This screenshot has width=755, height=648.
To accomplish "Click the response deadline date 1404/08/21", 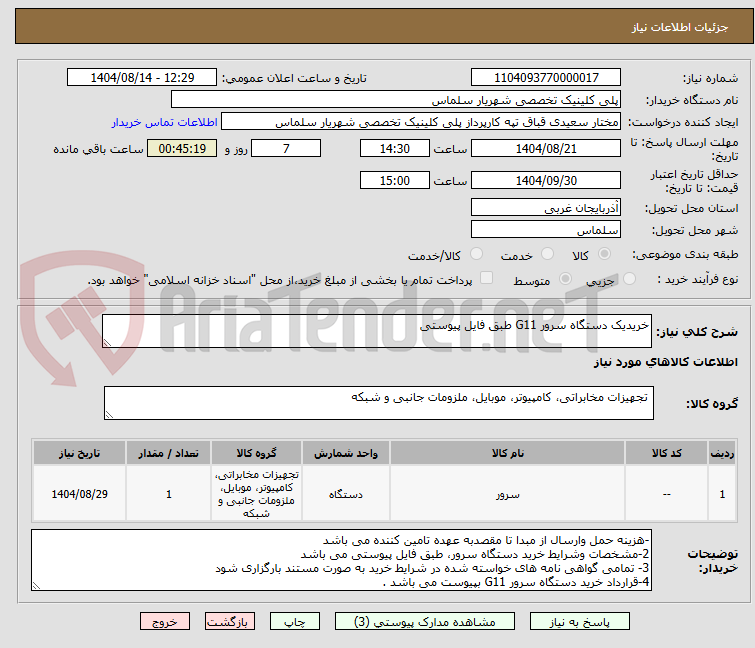I will pyautogui.click(x=546, y=148).
